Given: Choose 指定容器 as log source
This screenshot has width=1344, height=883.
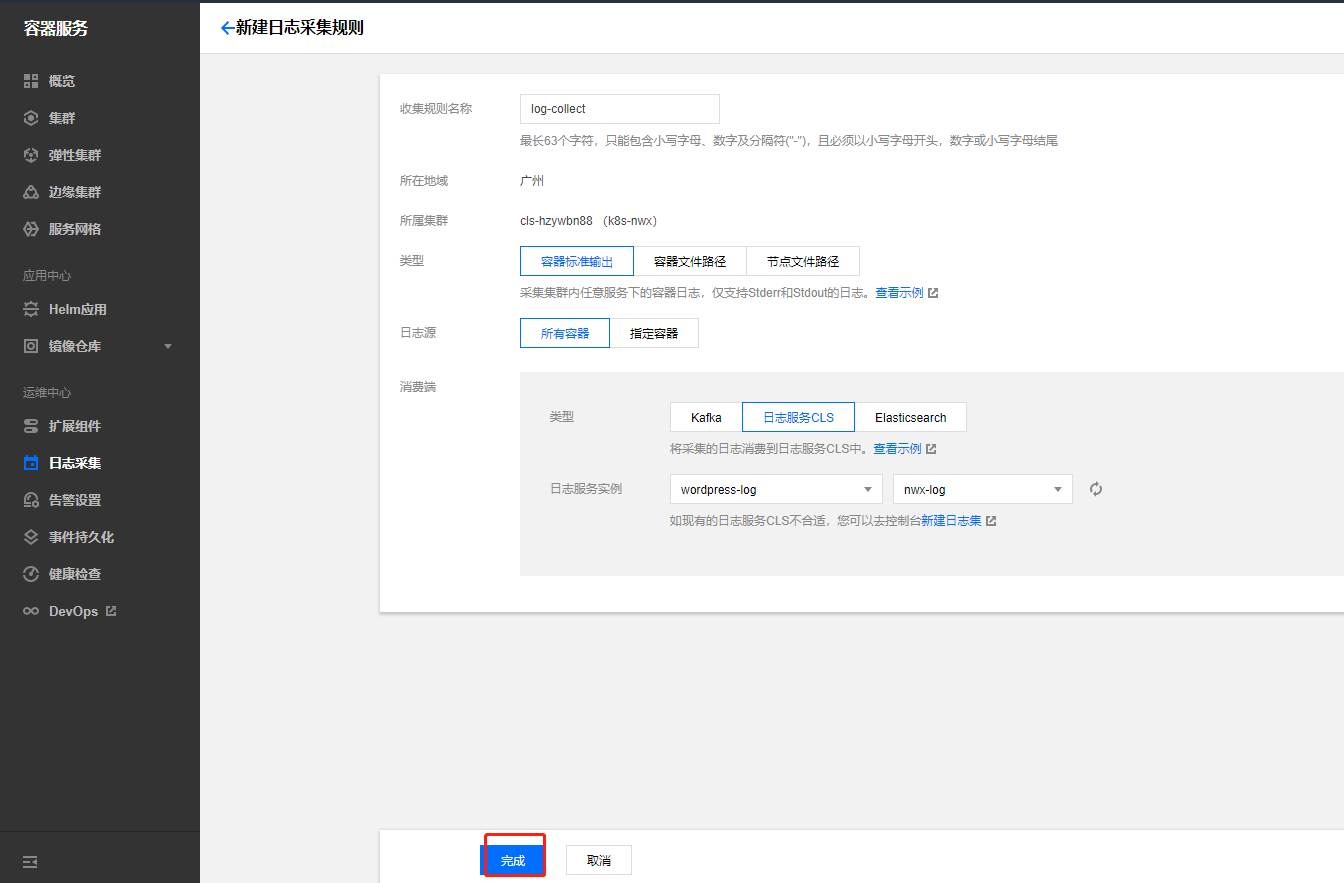Looking at the screenshot, I should 654,333.
